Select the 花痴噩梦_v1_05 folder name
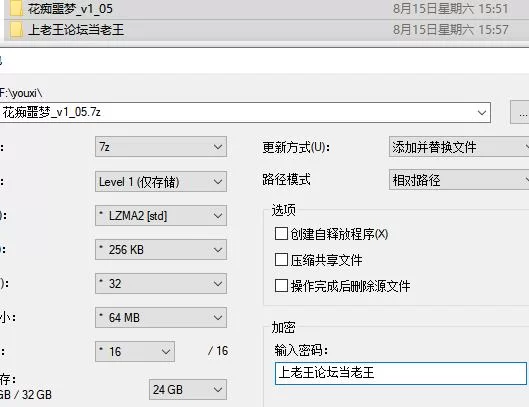This screenshot has height=407, width=529. [70, 9]
